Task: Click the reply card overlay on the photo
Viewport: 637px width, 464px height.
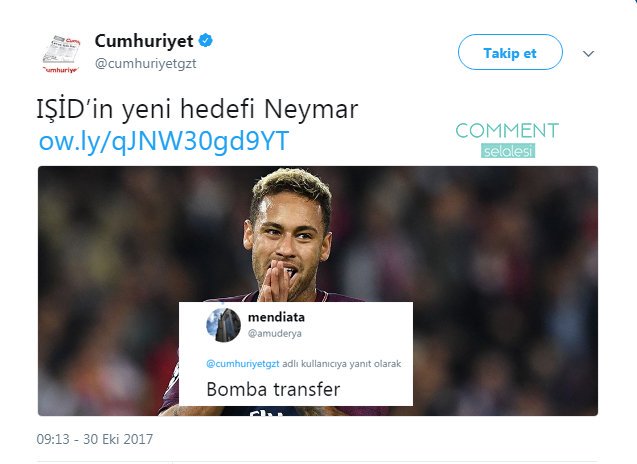Action: pyautogui.click(x=296, y=353)
